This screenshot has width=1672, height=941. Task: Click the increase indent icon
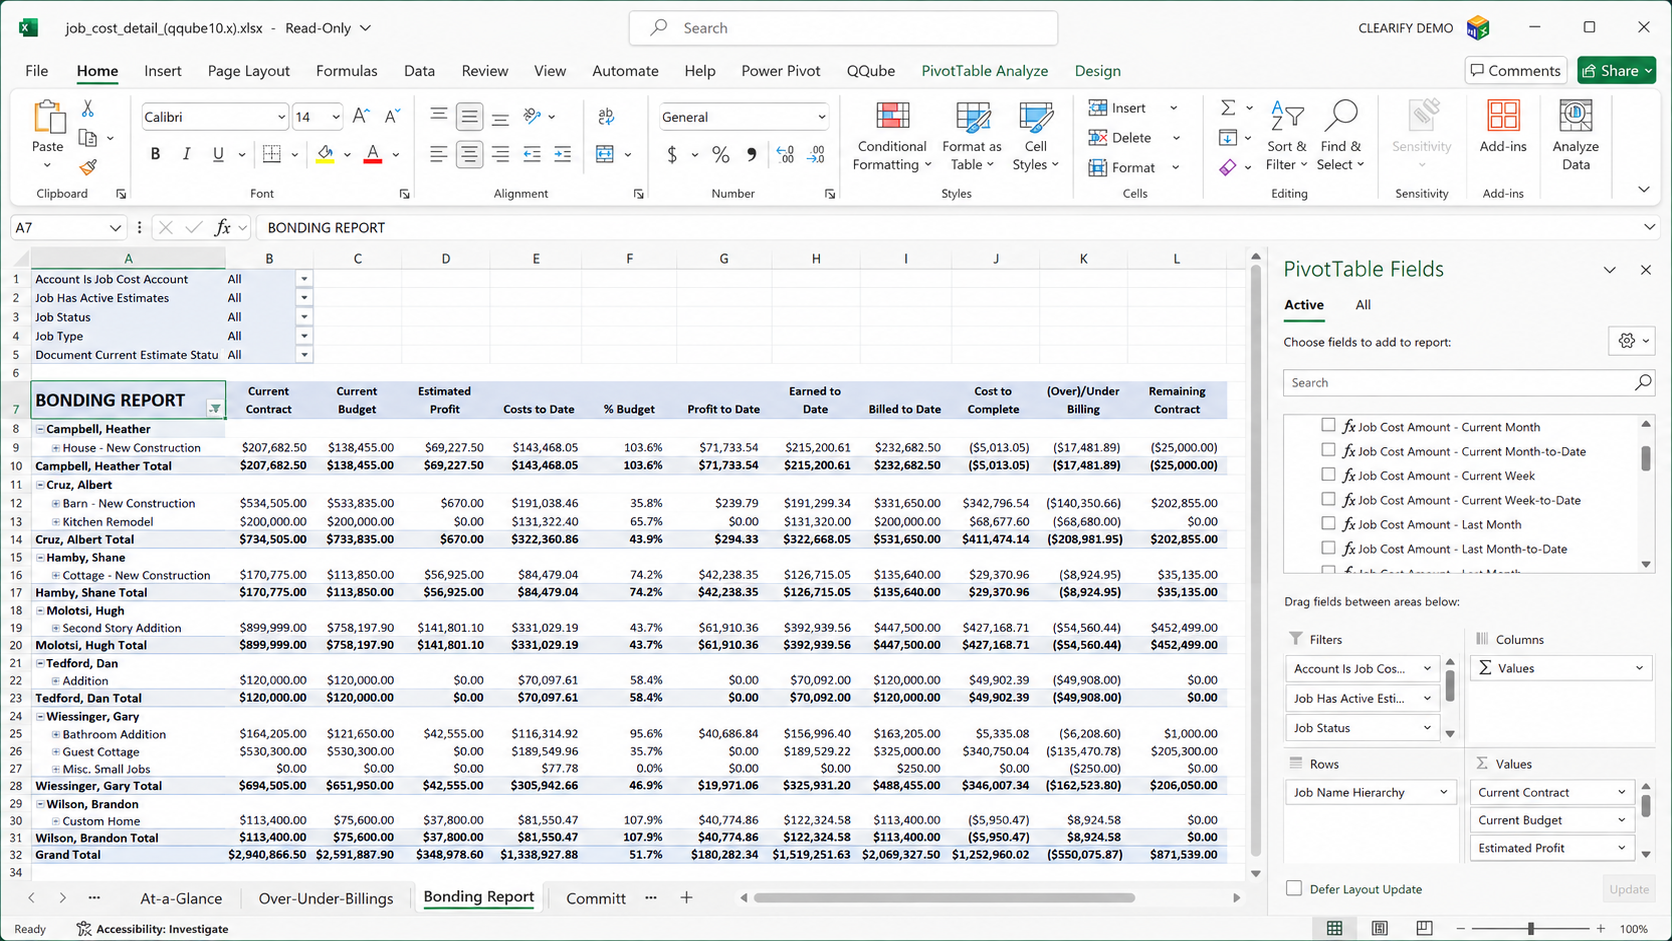tap(563, 154)
